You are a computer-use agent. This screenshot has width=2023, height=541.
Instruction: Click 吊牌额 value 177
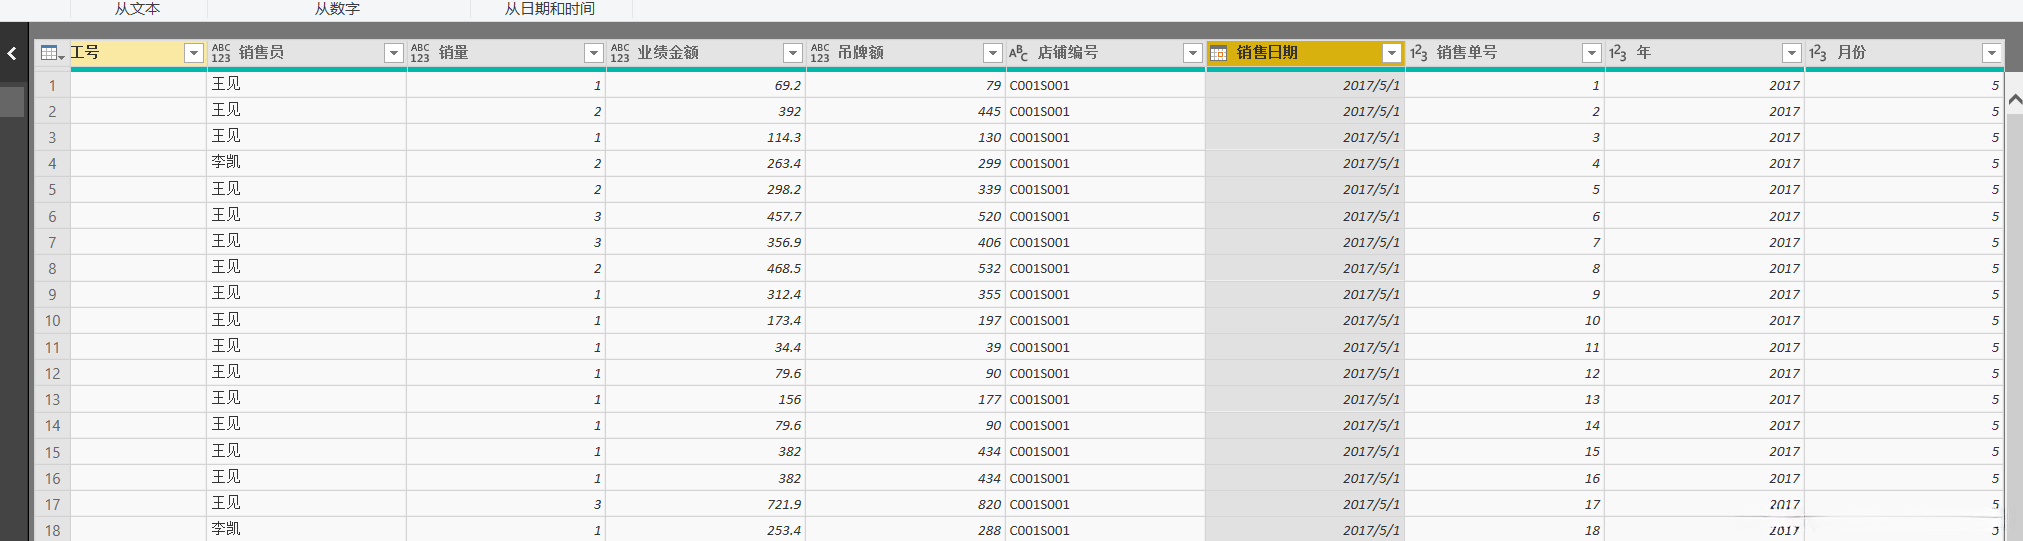905,399
